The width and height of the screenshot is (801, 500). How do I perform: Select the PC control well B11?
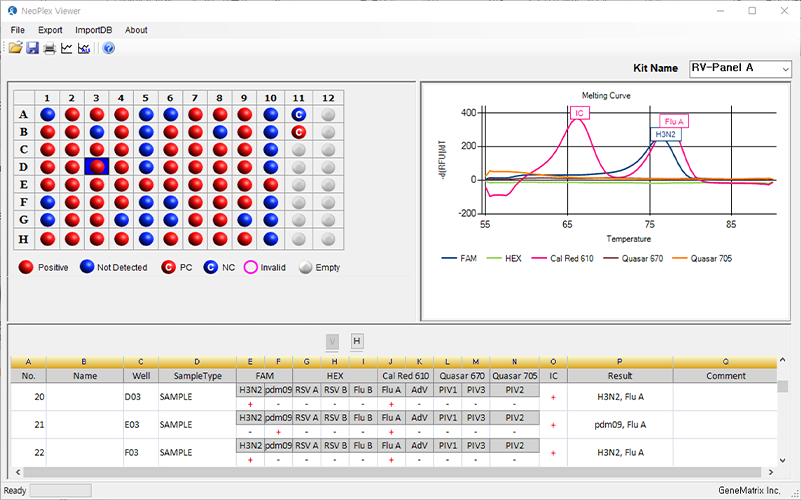point(298,132)
